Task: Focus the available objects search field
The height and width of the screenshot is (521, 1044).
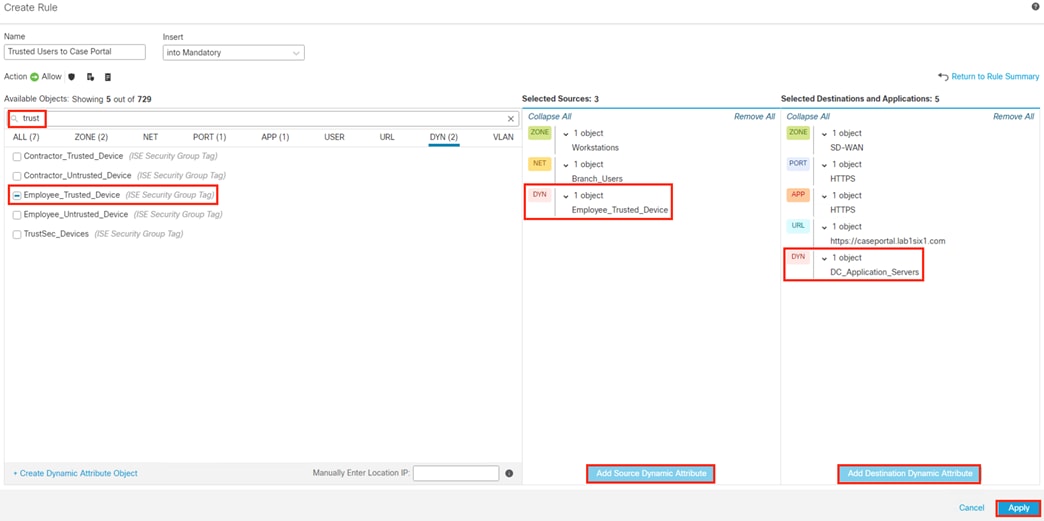Action: tap(263, 119)
